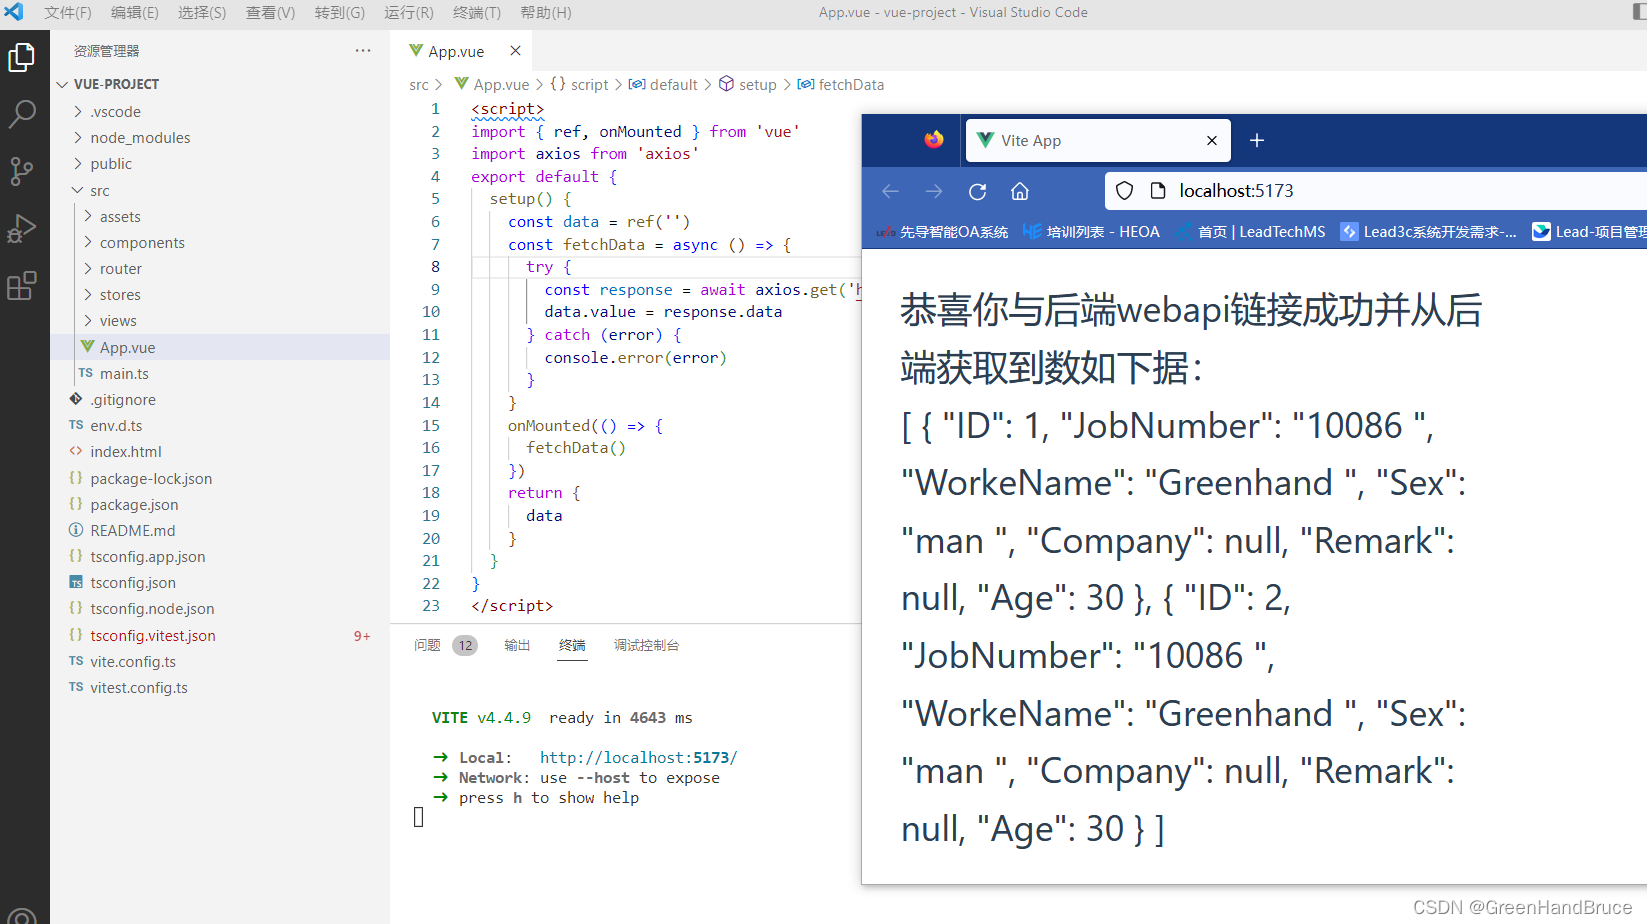The image size is (1647, 924).
Task: Open vite.config.ts in the explorer
Action: click(133, 662)
